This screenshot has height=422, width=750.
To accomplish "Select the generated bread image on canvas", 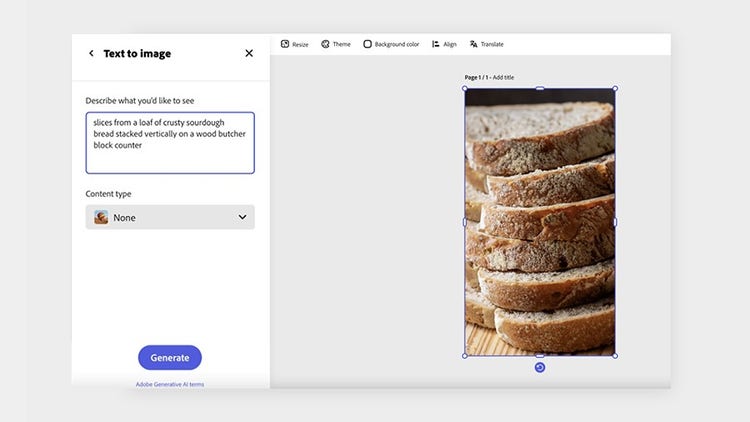I will pos(540,222).
